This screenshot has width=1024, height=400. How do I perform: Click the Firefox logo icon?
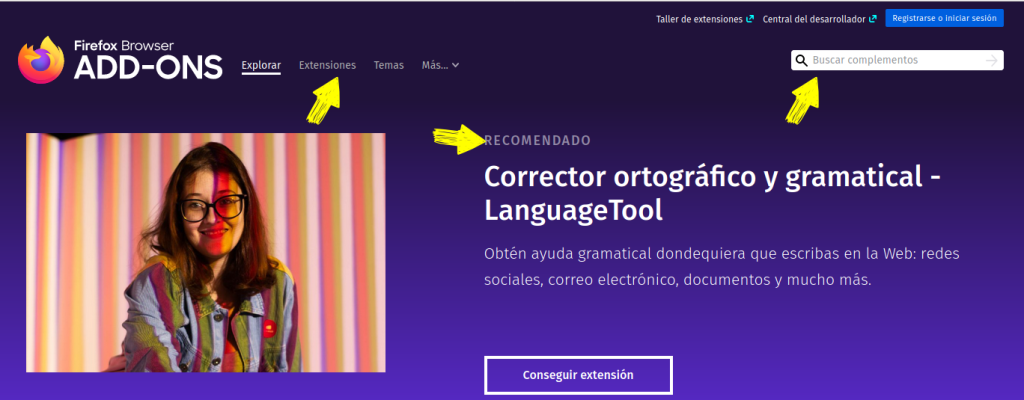pos(41,60)
